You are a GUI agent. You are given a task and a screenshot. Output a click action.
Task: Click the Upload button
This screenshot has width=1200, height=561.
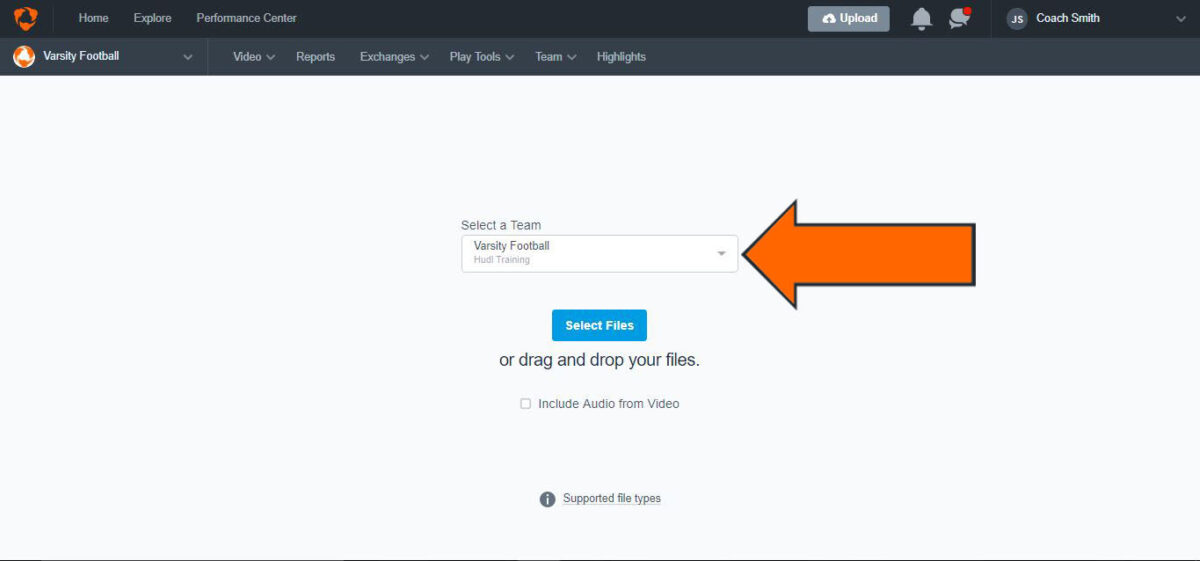848,19
